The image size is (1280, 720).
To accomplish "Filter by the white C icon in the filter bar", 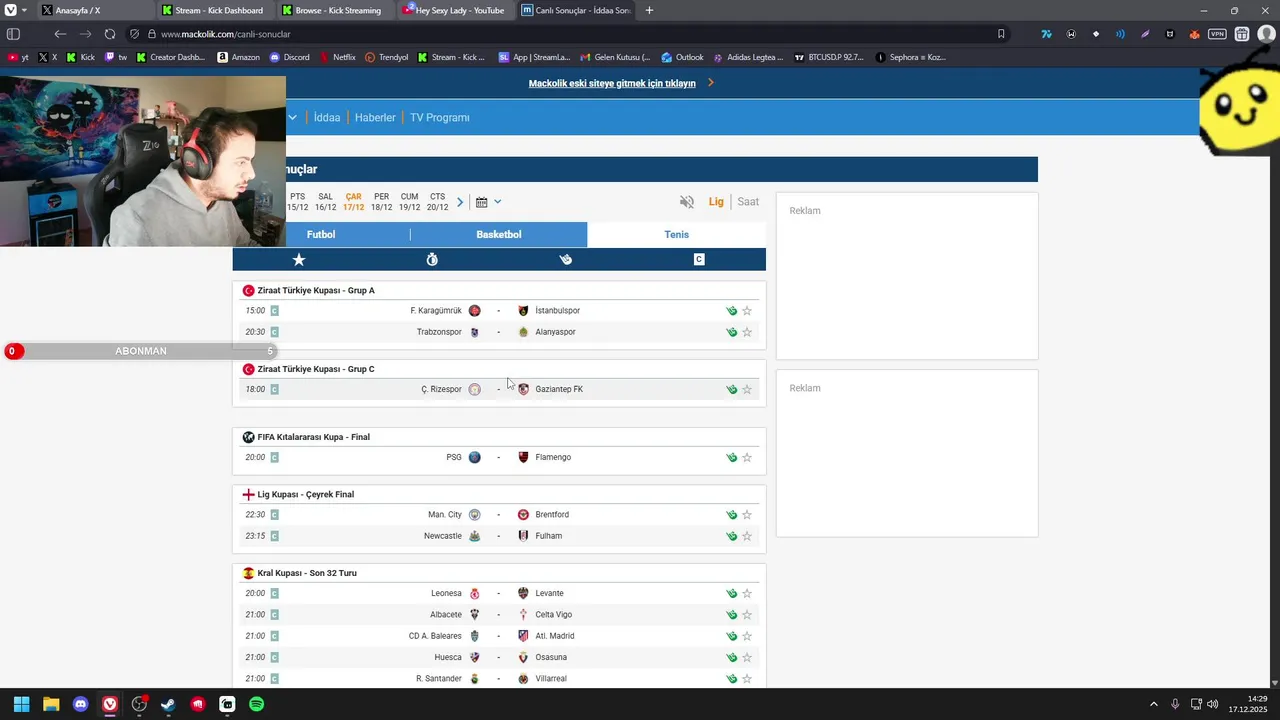I will tap(699, 260).
